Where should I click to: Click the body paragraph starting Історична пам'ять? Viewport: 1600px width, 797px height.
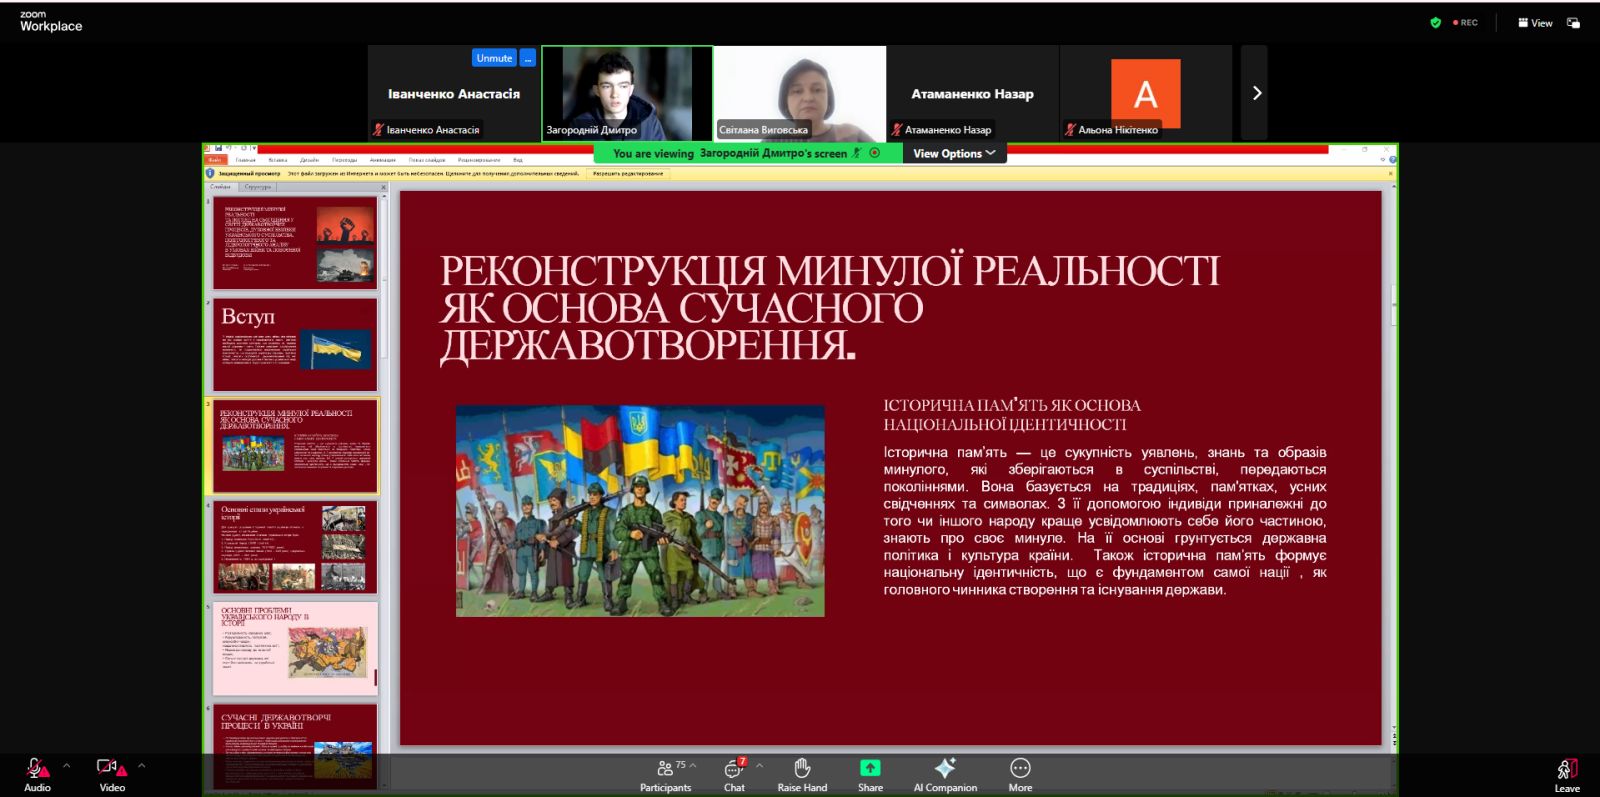(x=1105, y=521)
